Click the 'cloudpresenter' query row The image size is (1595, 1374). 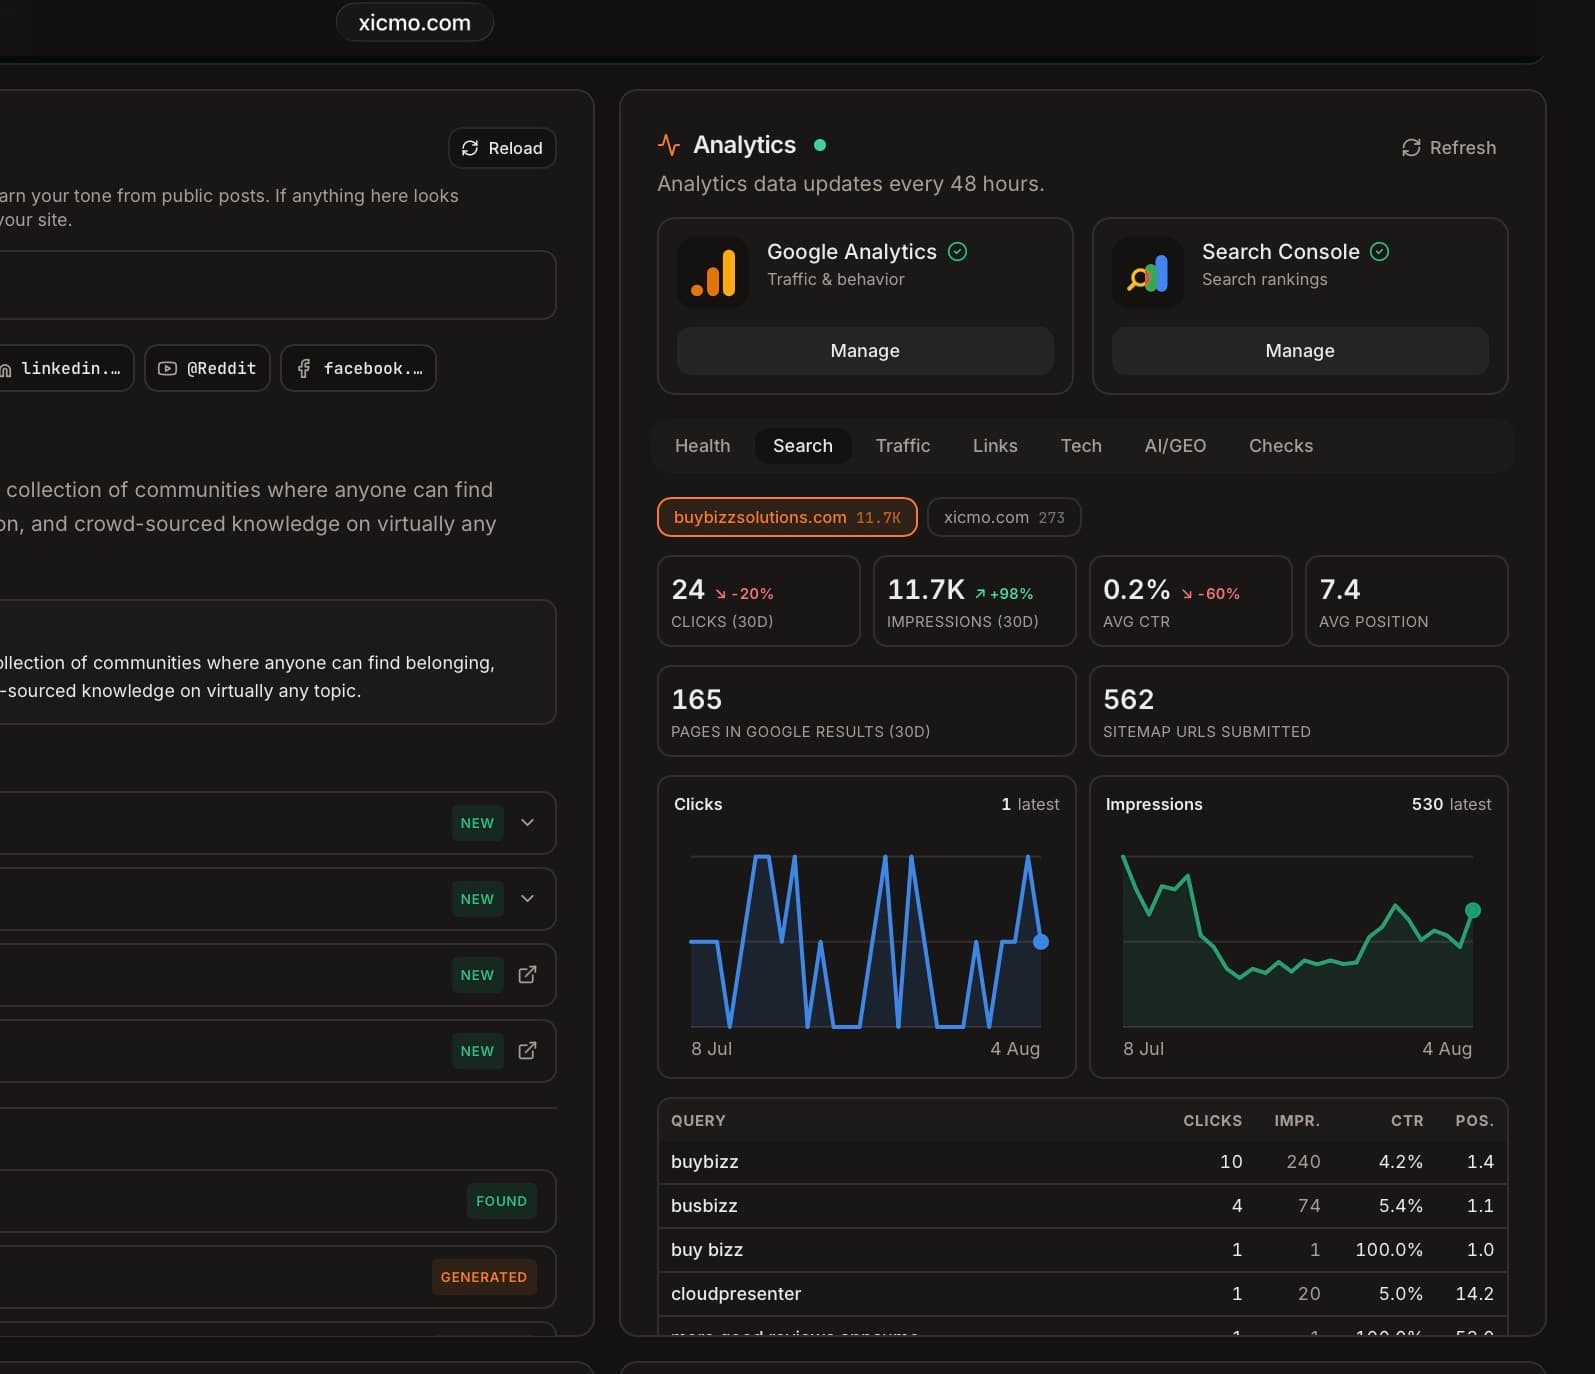[1083, 1294]
